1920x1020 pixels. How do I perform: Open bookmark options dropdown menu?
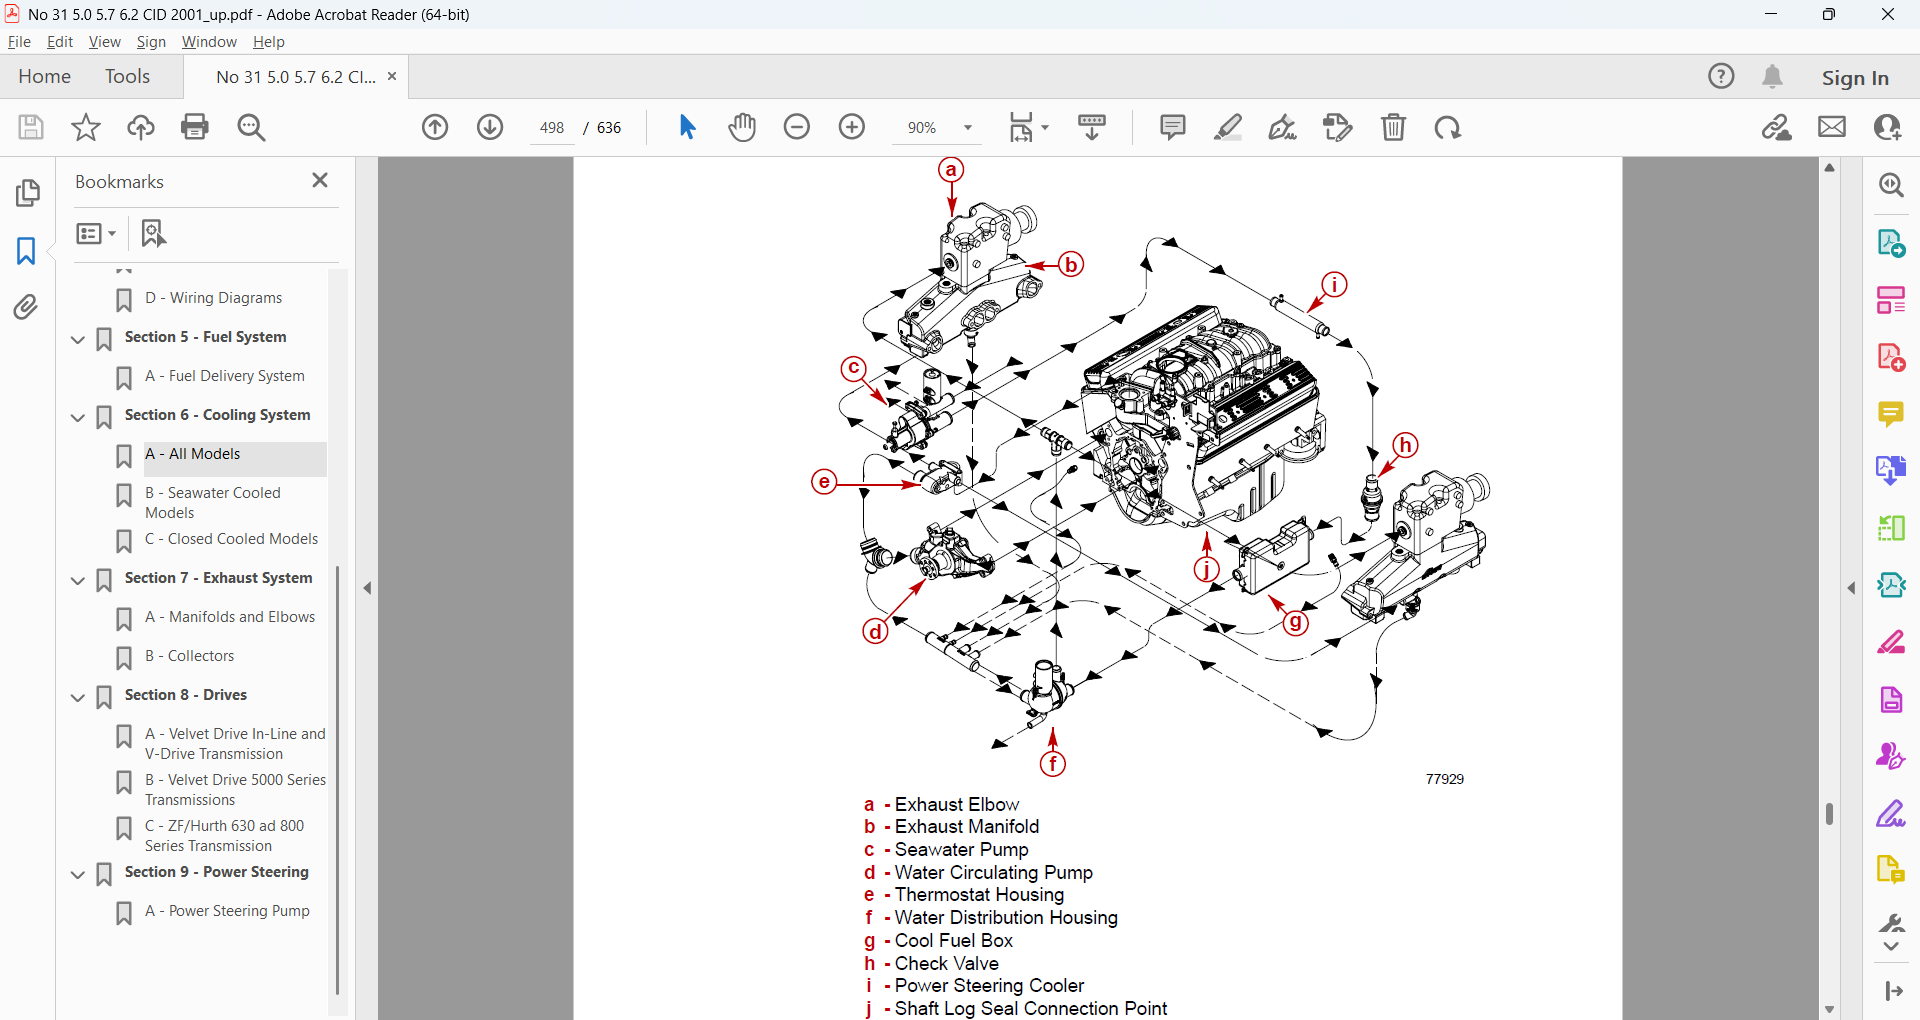click(97, 233)
